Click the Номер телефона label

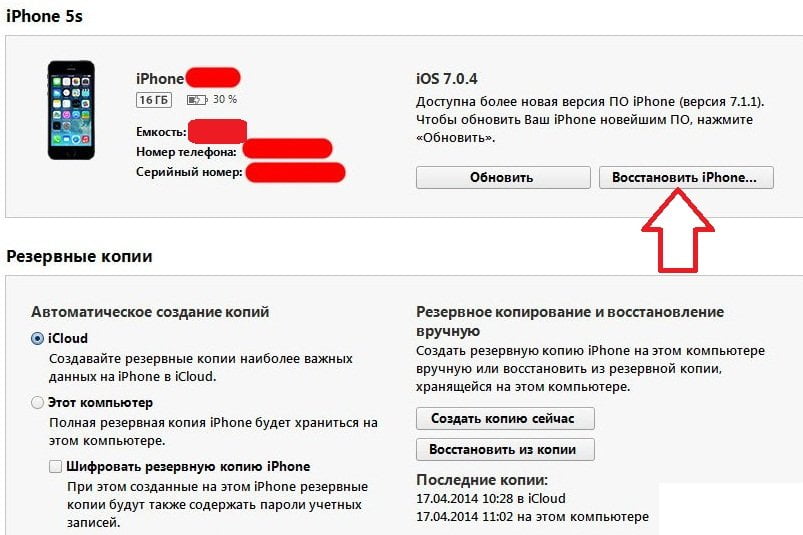tap(186, 152)
